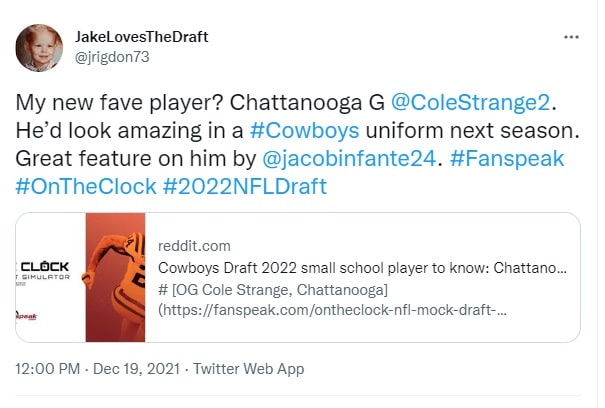
Task: Open the 12:00 PM timestamp
Action: coord(47,369)
